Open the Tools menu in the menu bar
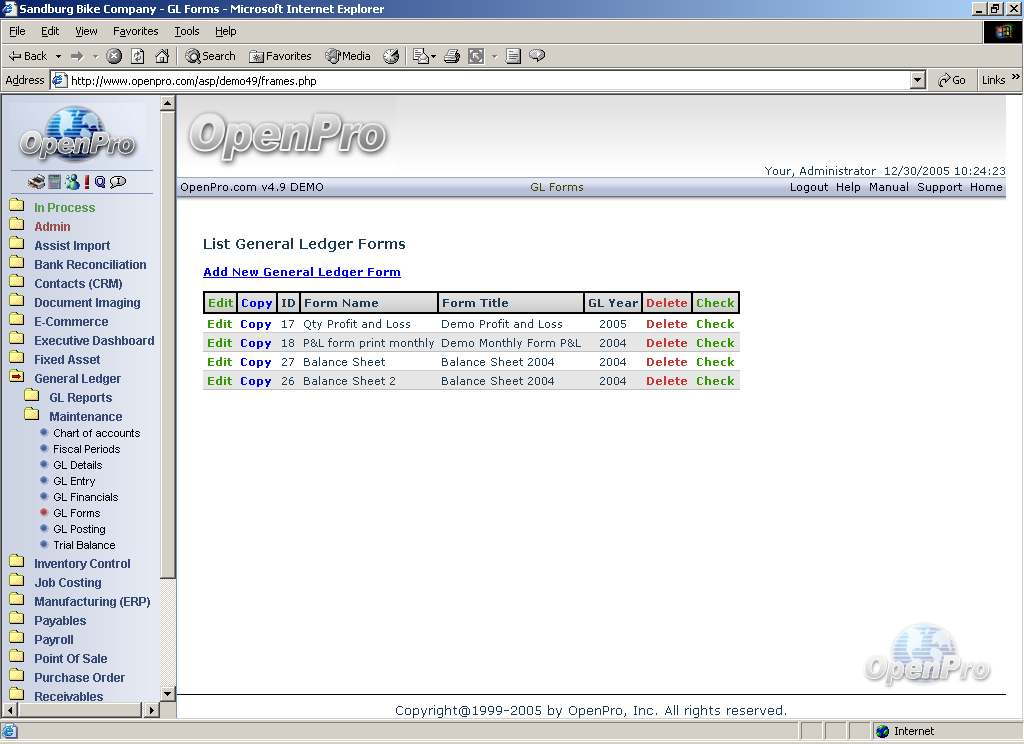Image resolution: width=1024 pixels, height=744 pixels. (x=187, y=31)
